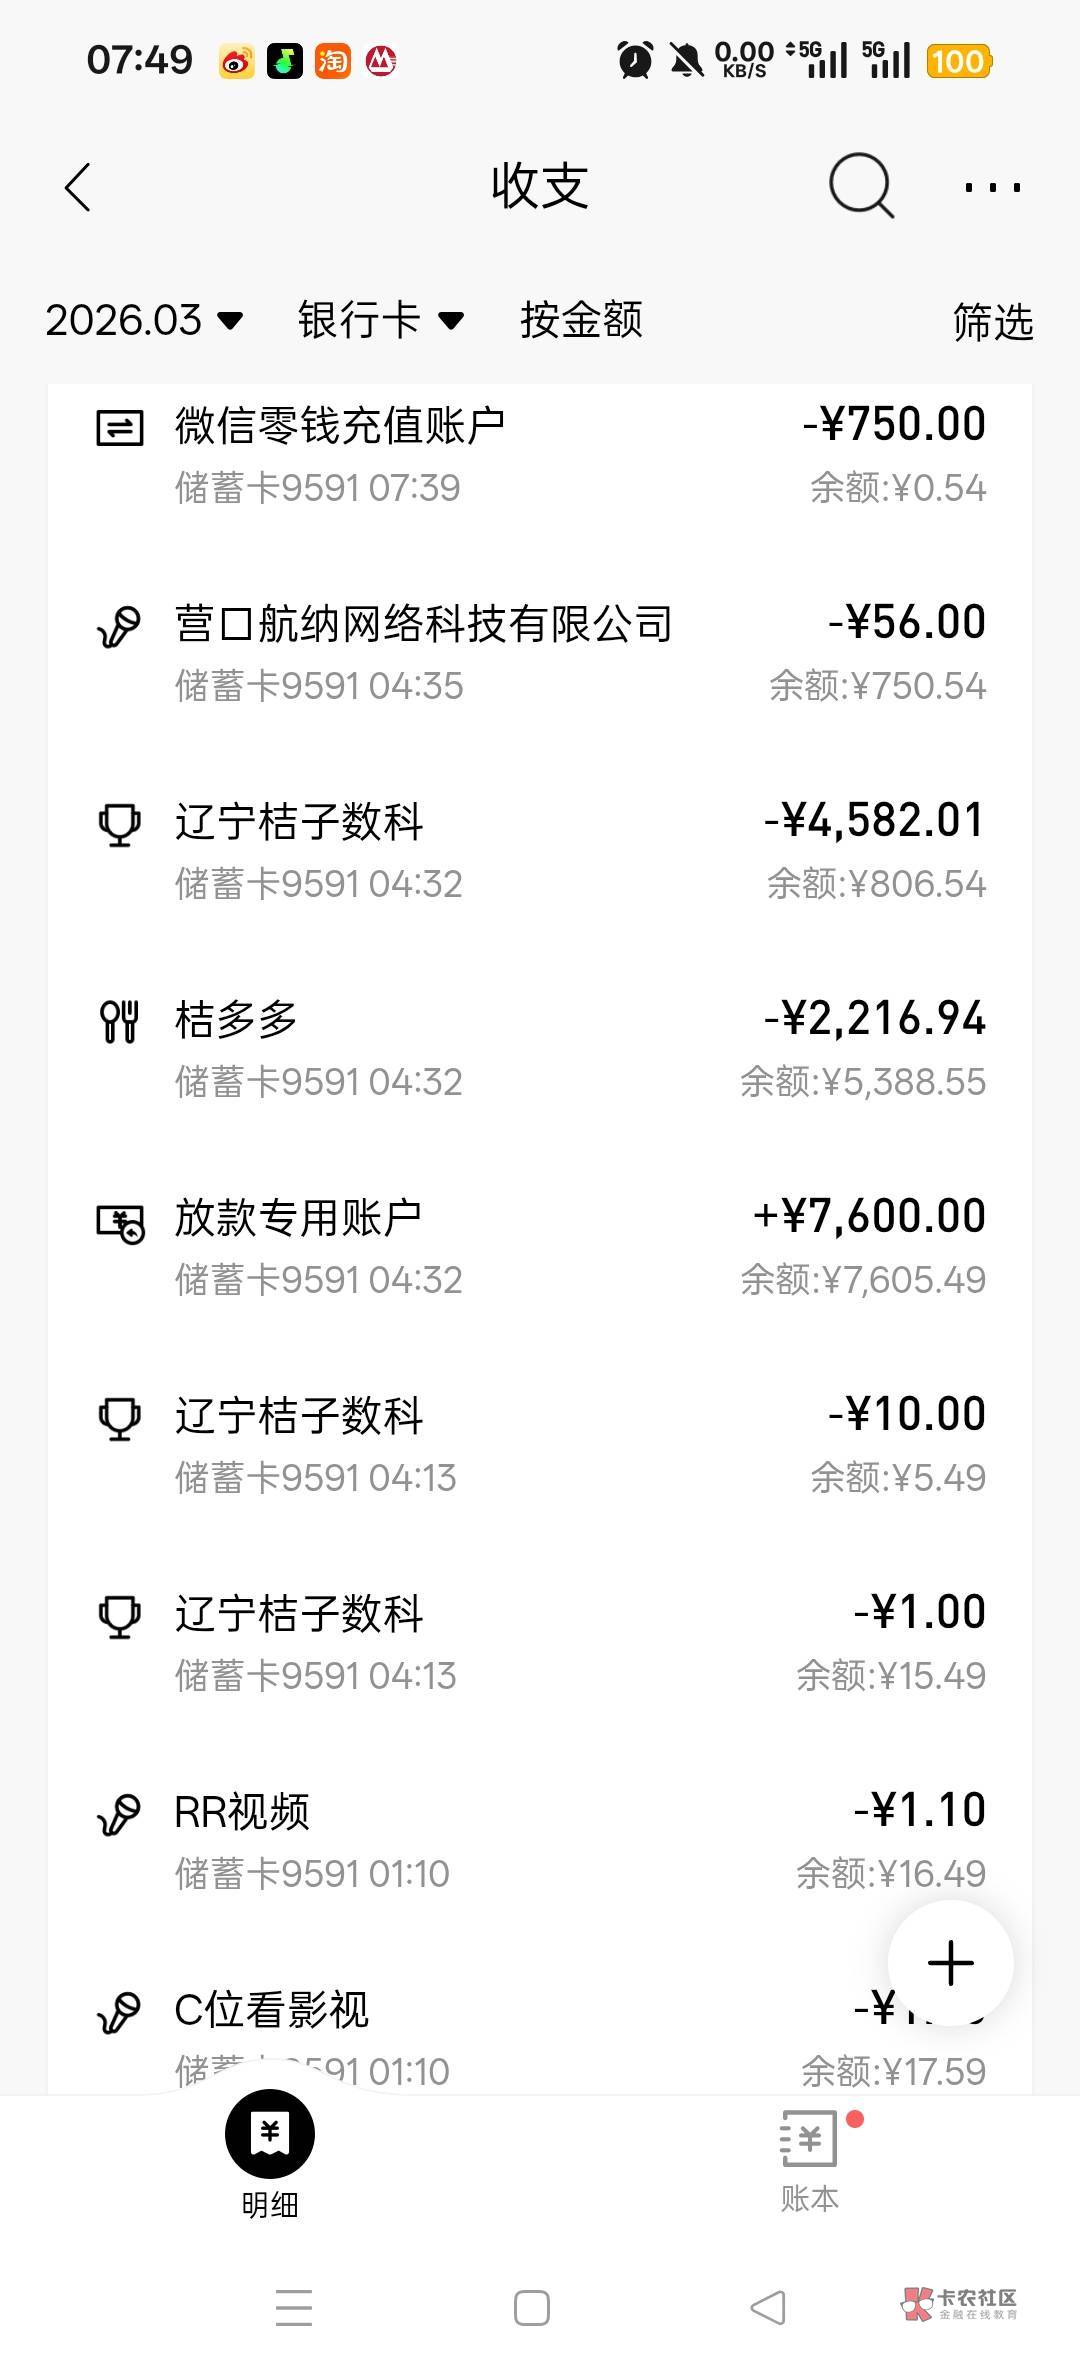Viewport: 1080px width, 2374px height.
Task: Open the +¥7,600.00 放款专用账户 transaction
Action: [540, 1247]
